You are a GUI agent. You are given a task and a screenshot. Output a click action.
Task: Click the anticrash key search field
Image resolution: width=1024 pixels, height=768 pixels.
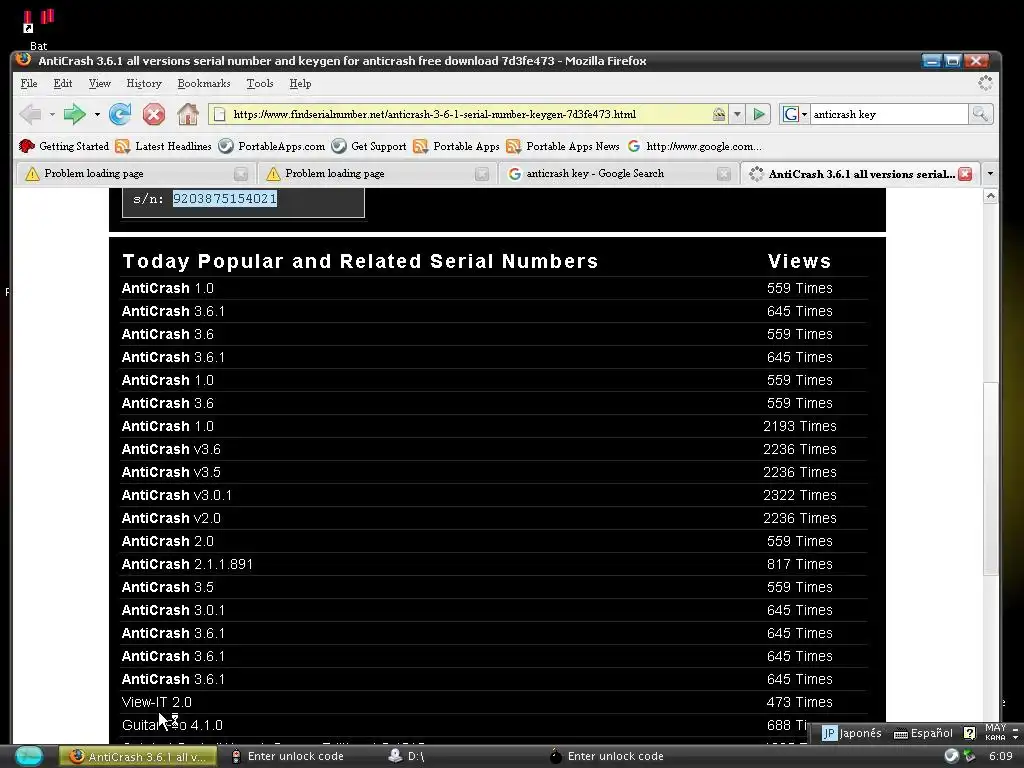889,114
